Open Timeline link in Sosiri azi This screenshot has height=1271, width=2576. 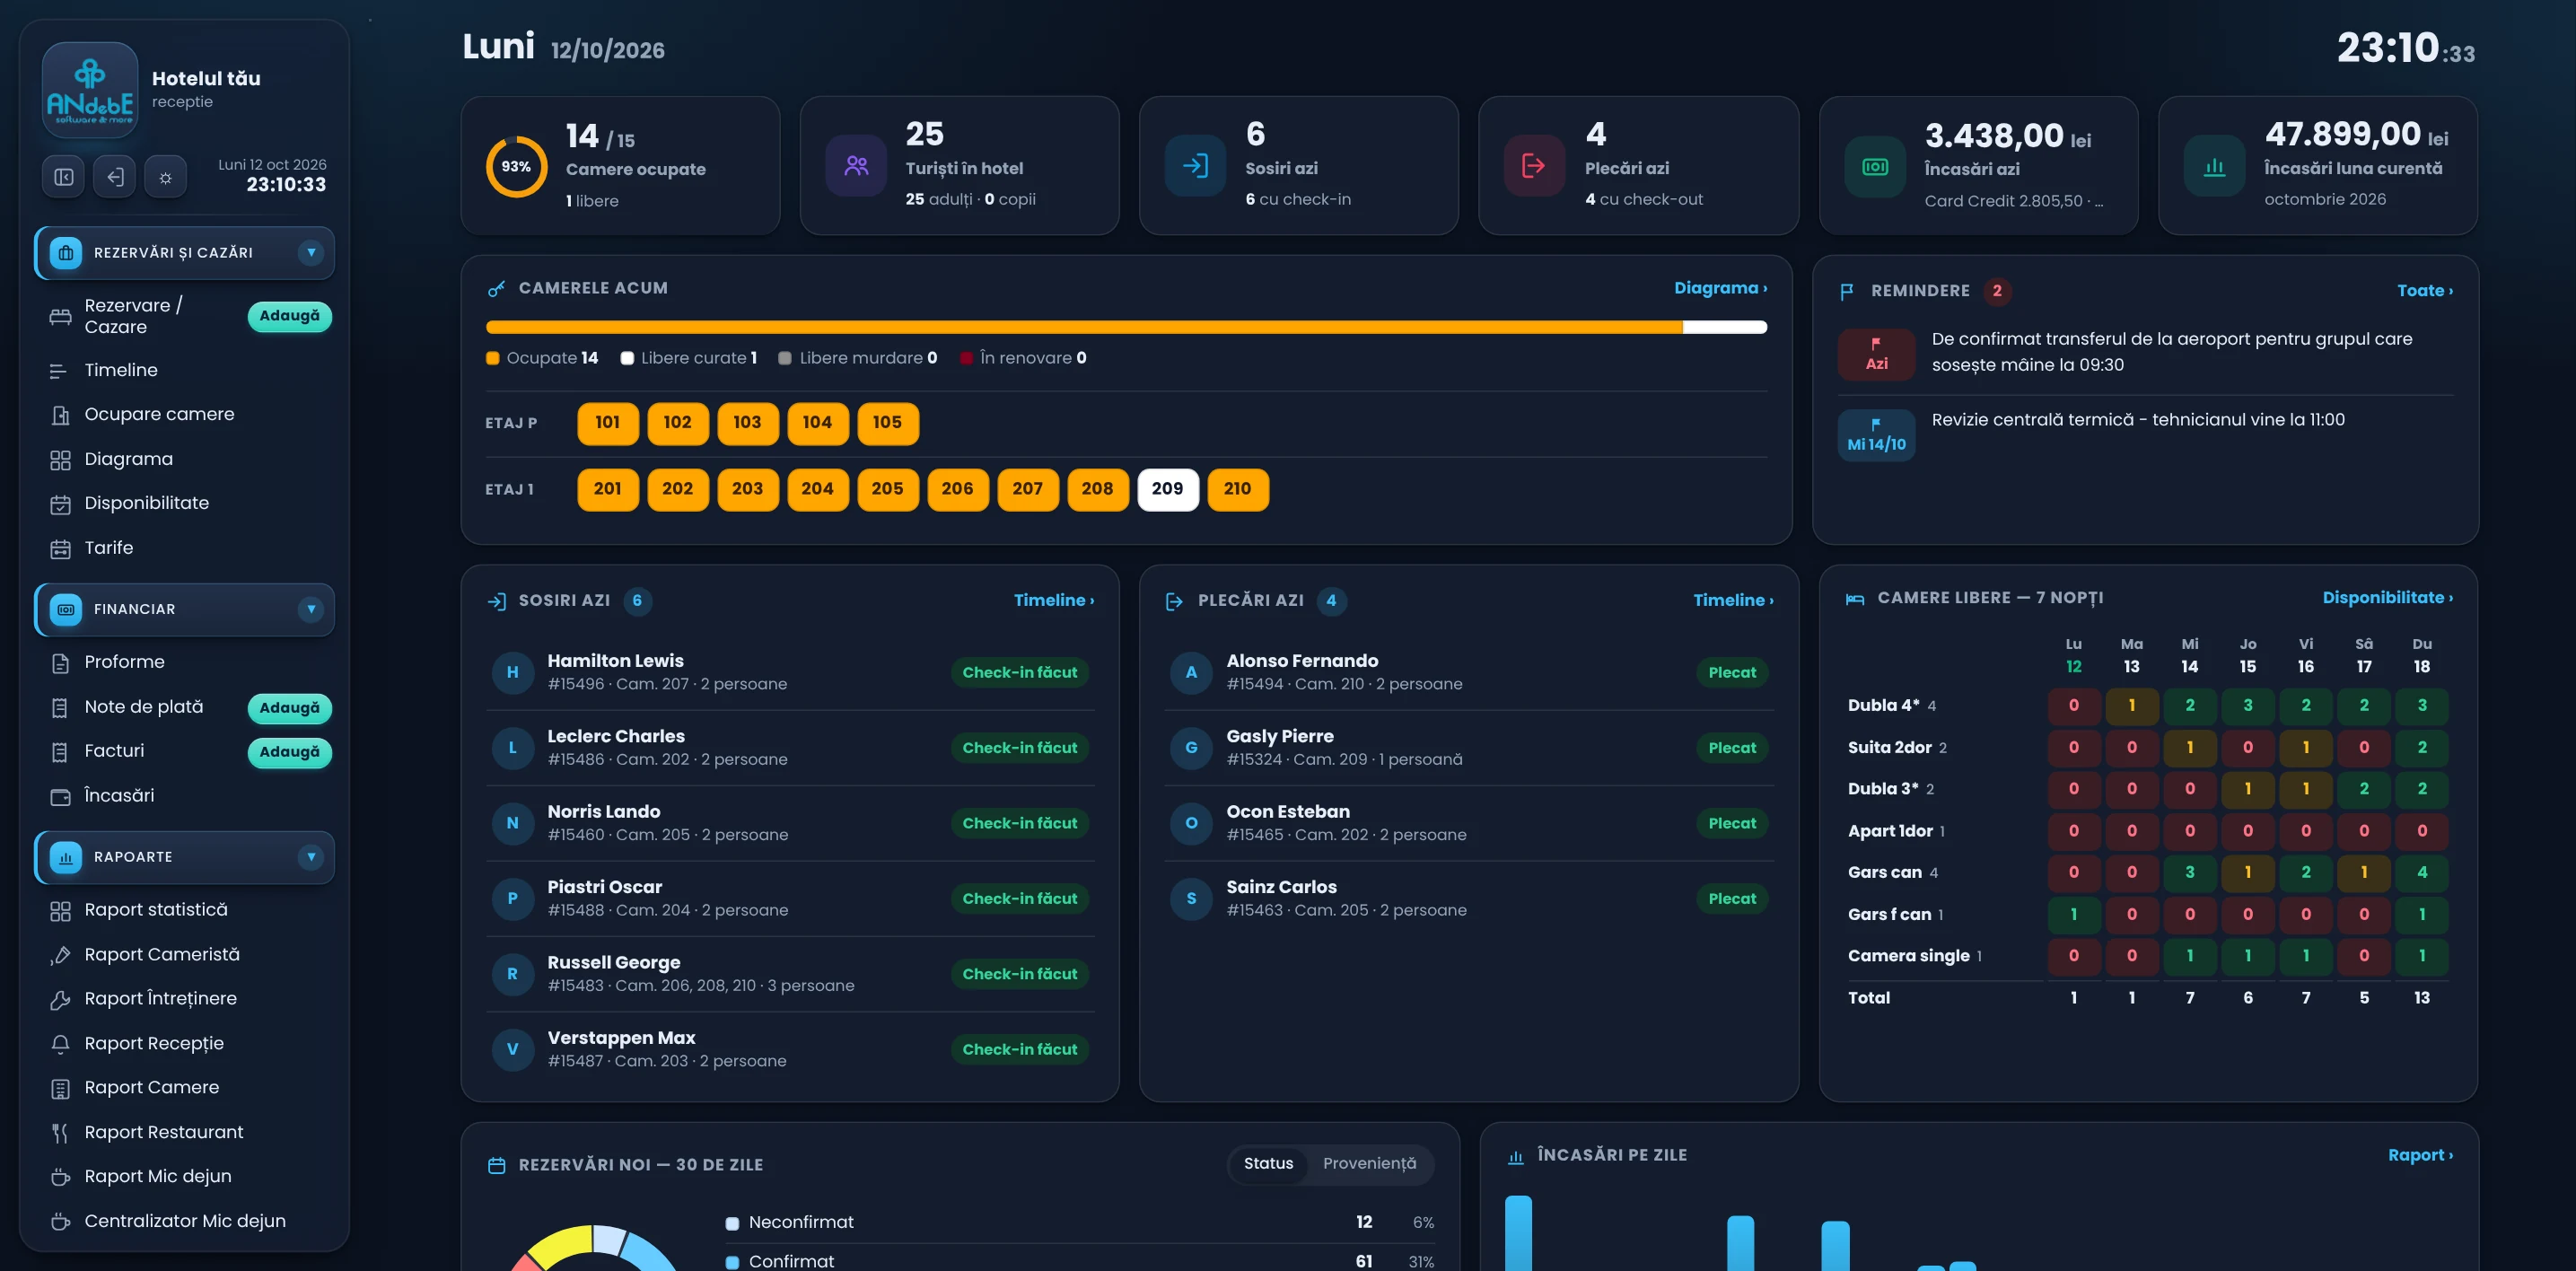point(1053,601)
